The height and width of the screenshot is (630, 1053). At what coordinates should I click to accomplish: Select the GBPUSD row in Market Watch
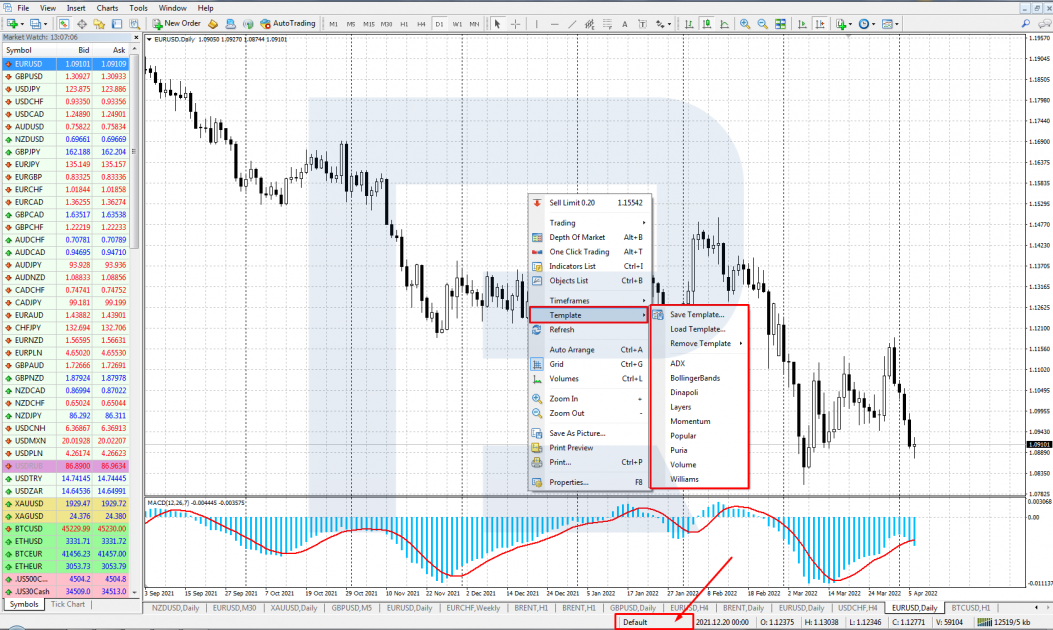(x=65, y=77)
